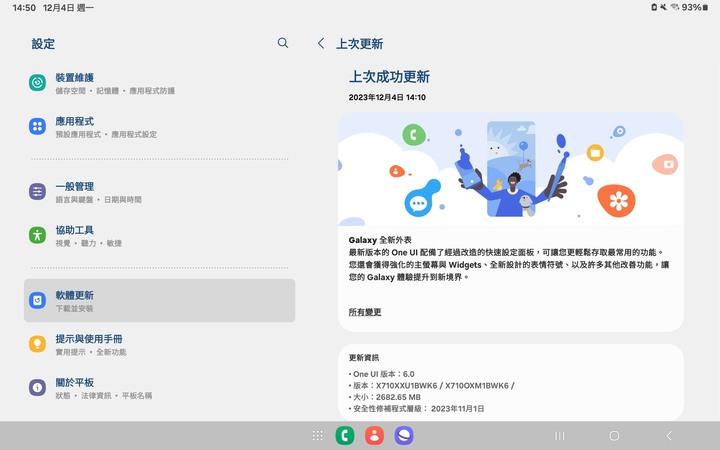Viewport: 720px width, 450px height.
Task: Tap the 設定 header title
Action: click(43, 44)
